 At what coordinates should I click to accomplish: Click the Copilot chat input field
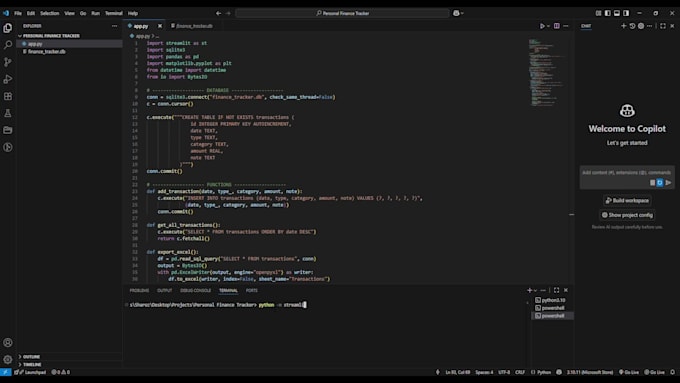[x=627, y=173]
